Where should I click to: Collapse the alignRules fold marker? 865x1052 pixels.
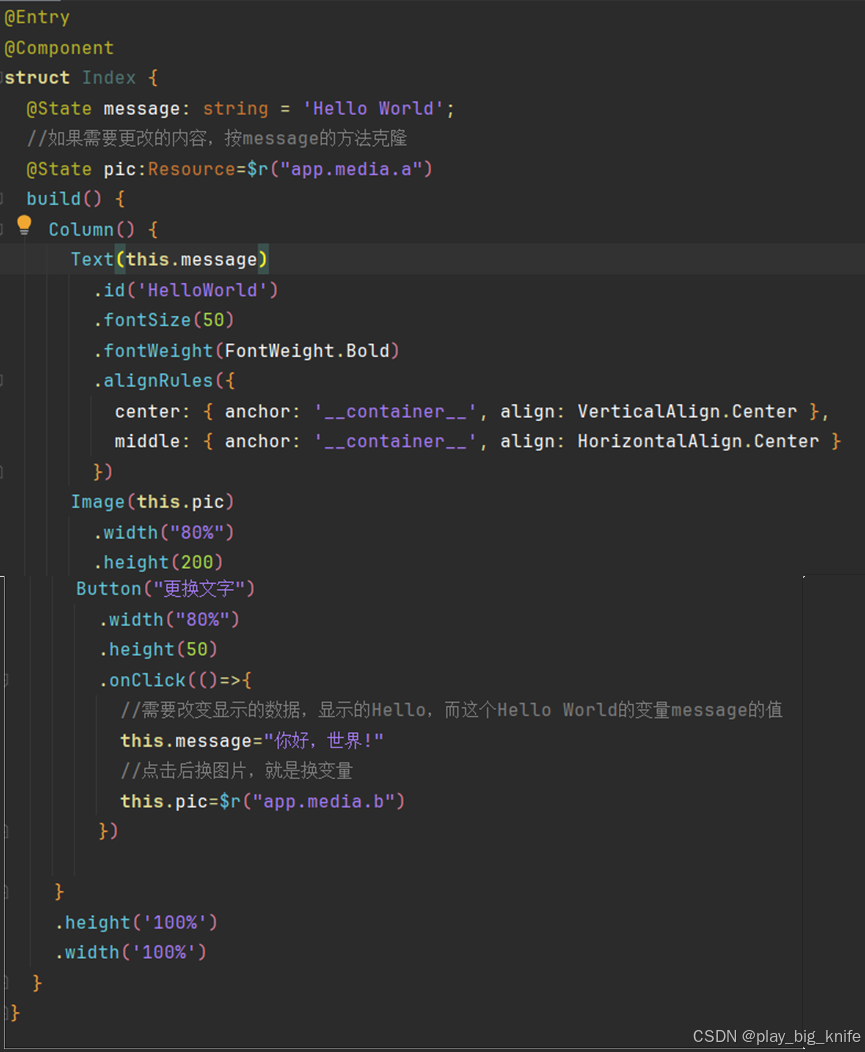click(2, 381)
